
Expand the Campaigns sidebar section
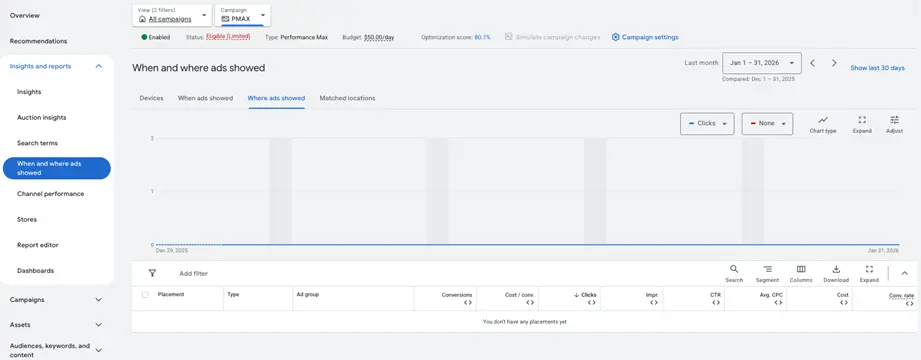tap(99, 300)
